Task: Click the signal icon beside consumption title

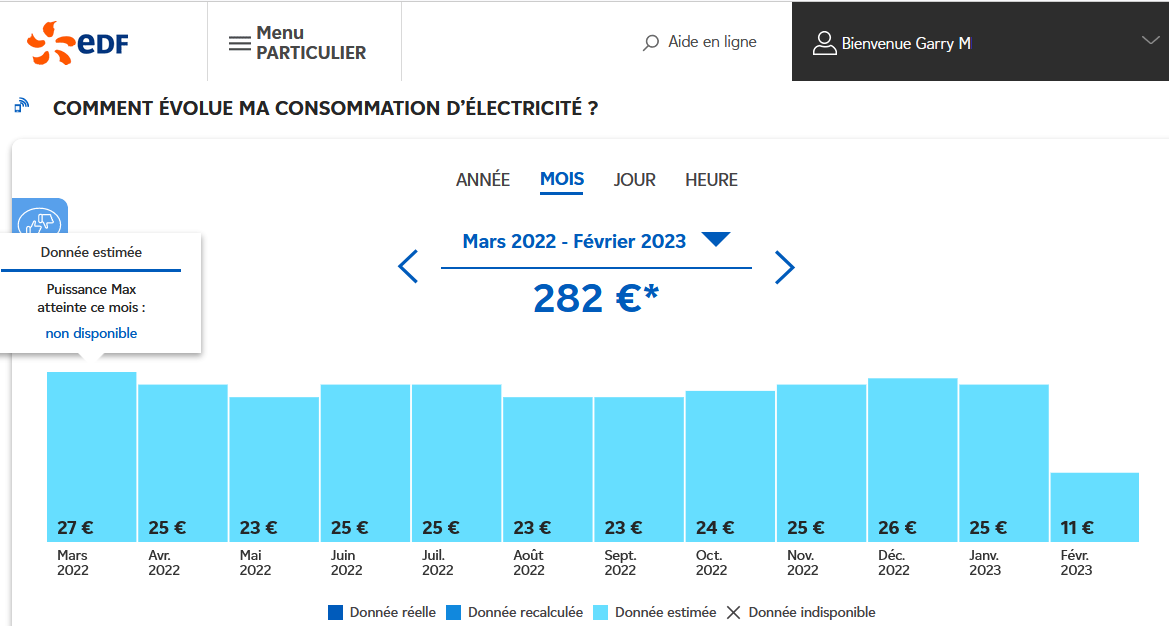Action: (x=22, y=106)
